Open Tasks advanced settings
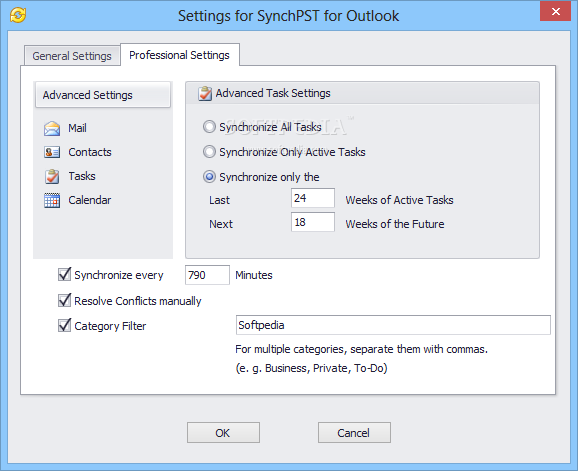 pos(82,176)
